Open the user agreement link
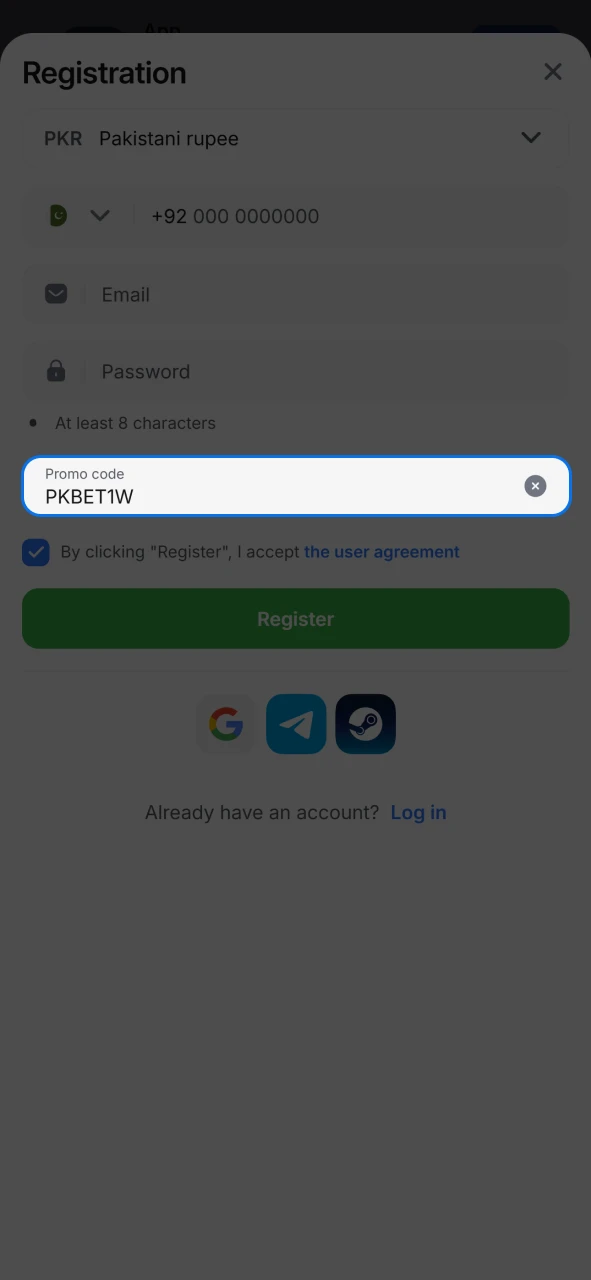This screenshot has width=591, height=1280. pyautogui.click(x=382, y=552)
